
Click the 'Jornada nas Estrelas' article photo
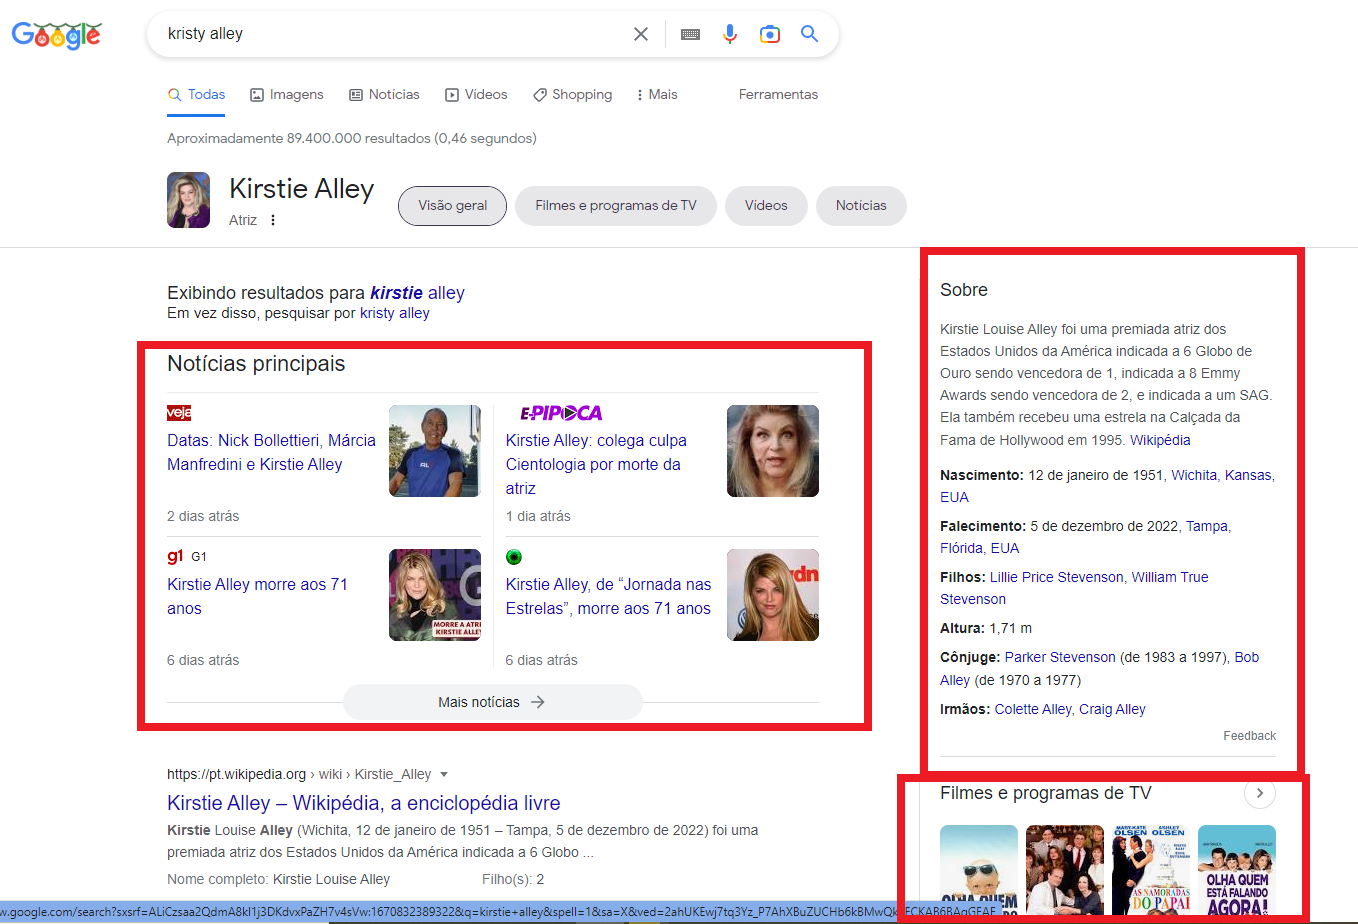[x=773, y=595]
